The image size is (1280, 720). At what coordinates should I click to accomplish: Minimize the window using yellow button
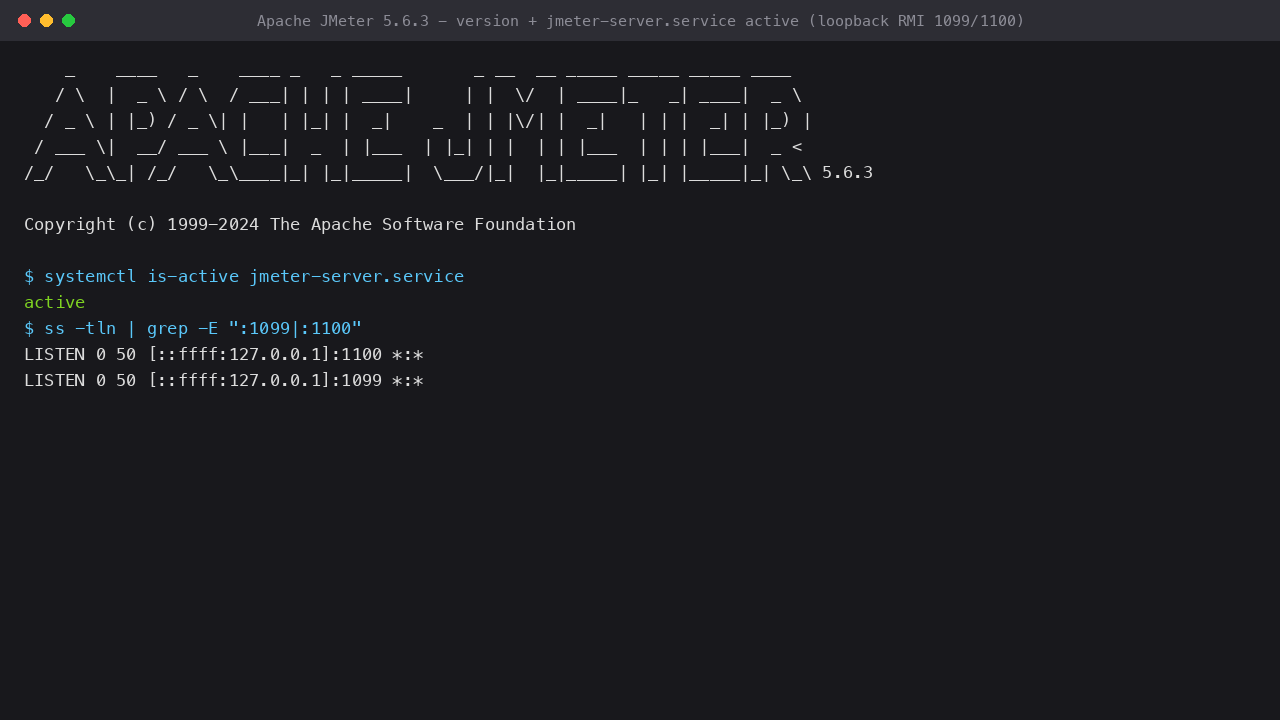pyautogui.click(x=46, y=20)
